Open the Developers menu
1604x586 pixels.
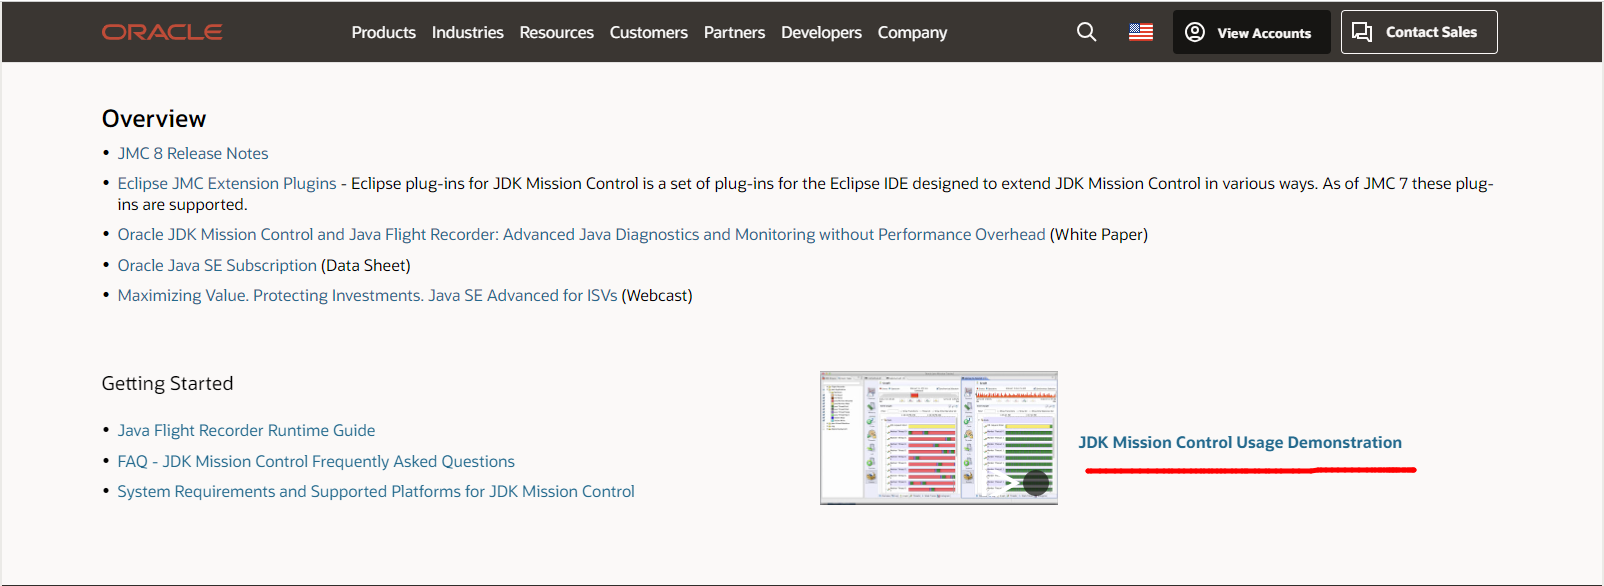point(822,32)
